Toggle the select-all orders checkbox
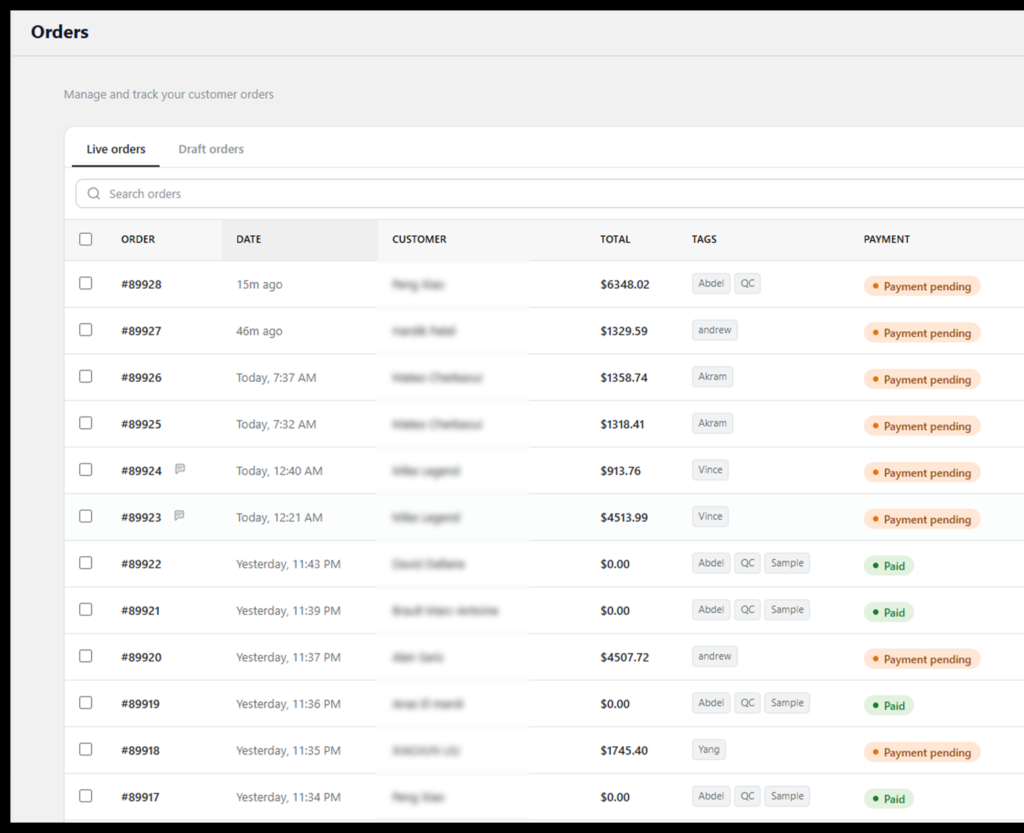 [x=86, y=239]
